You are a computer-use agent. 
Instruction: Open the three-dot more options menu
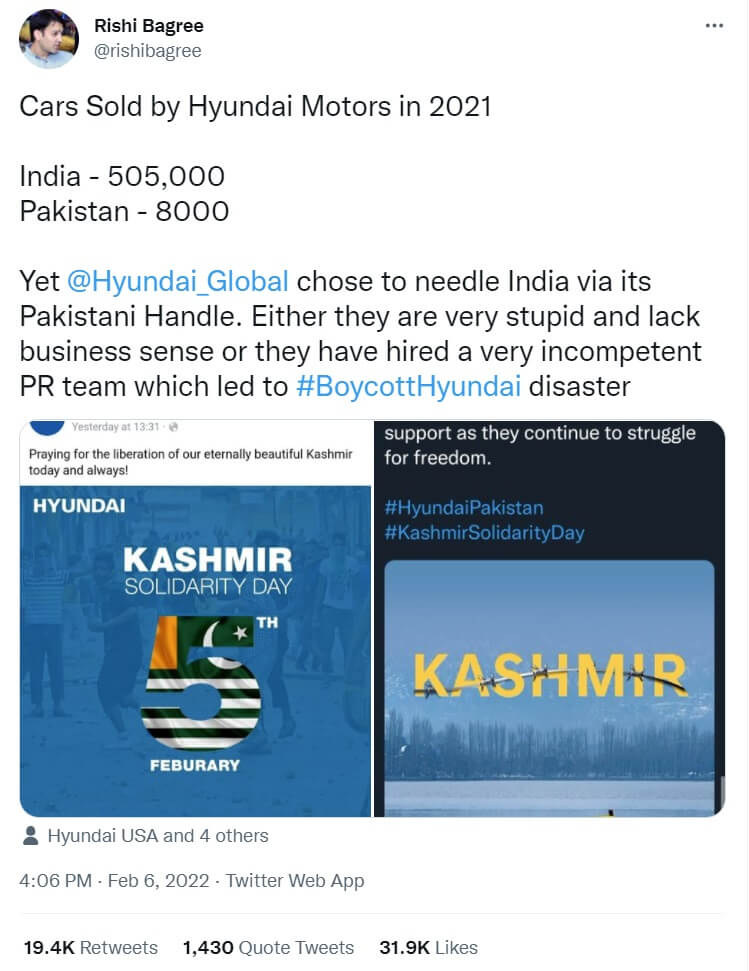click(714, 25)
